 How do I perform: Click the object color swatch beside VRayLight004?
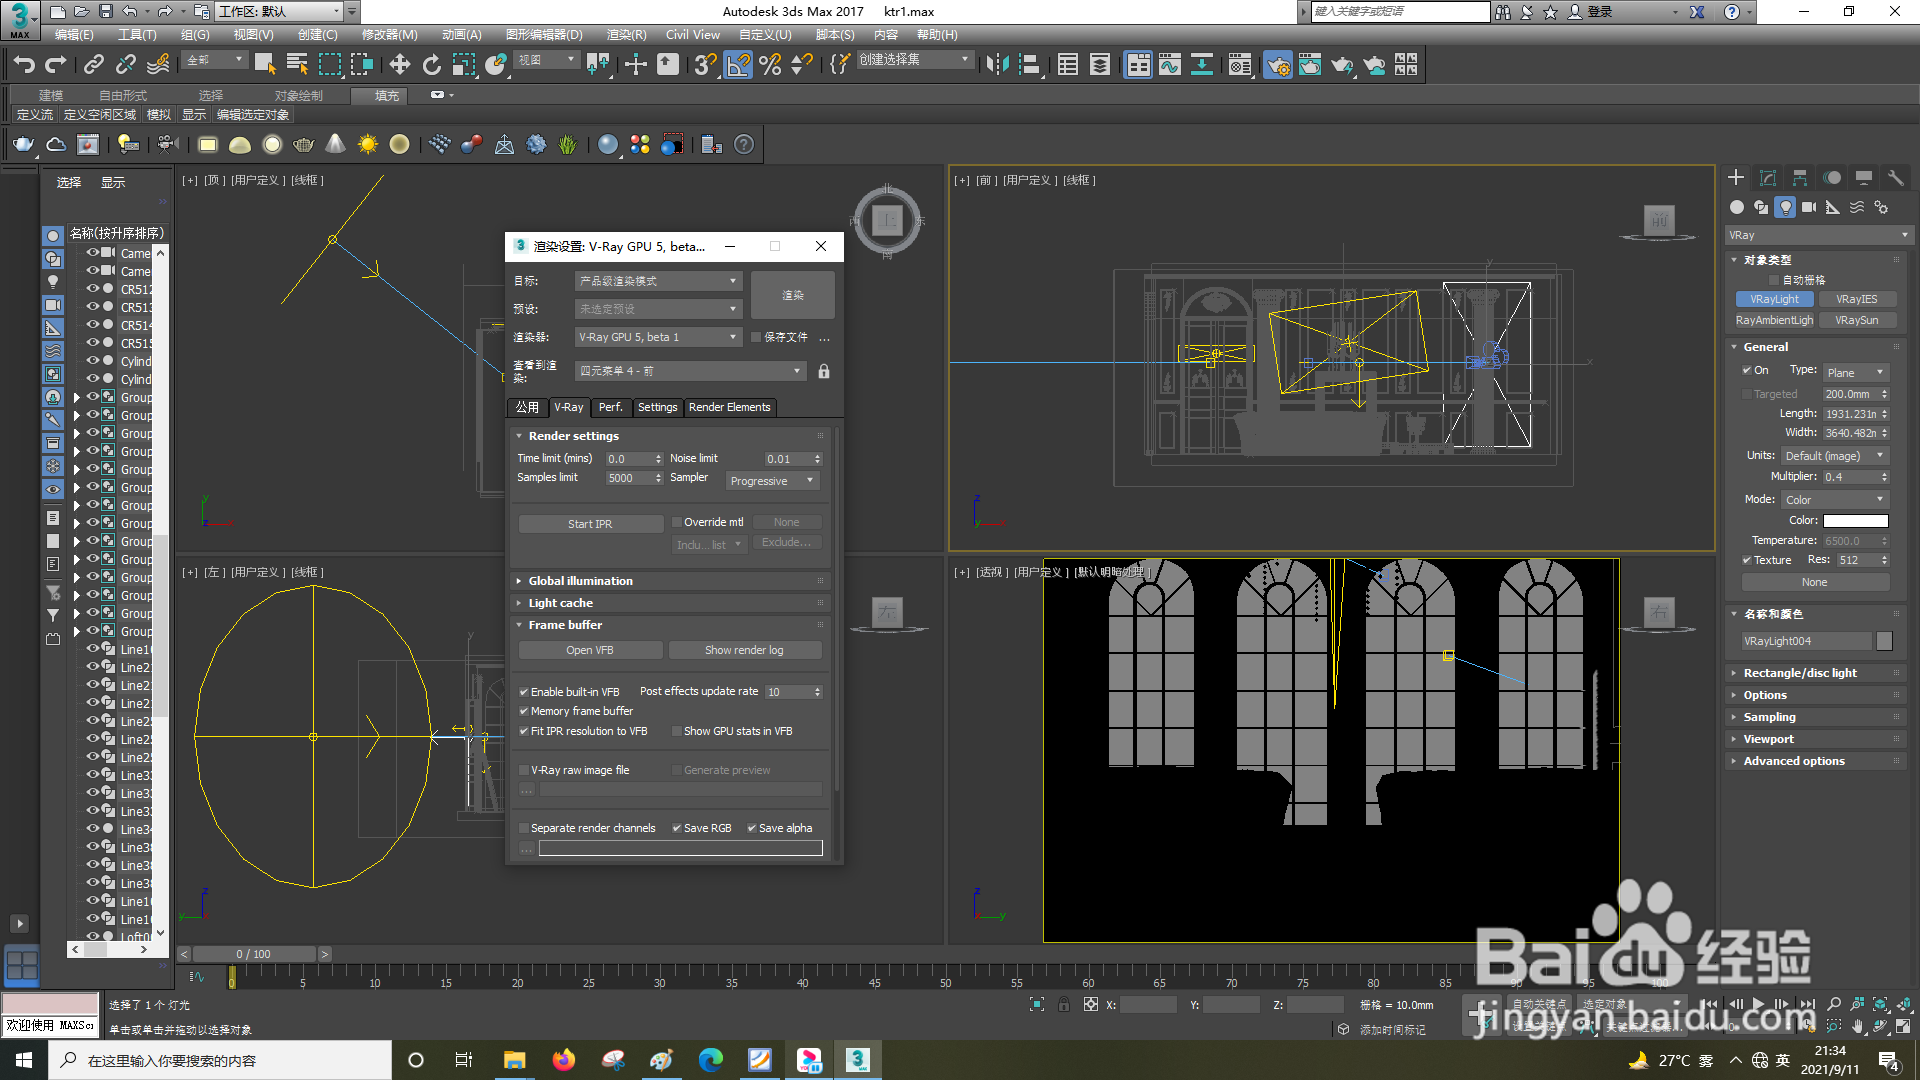click(1884, 641)
